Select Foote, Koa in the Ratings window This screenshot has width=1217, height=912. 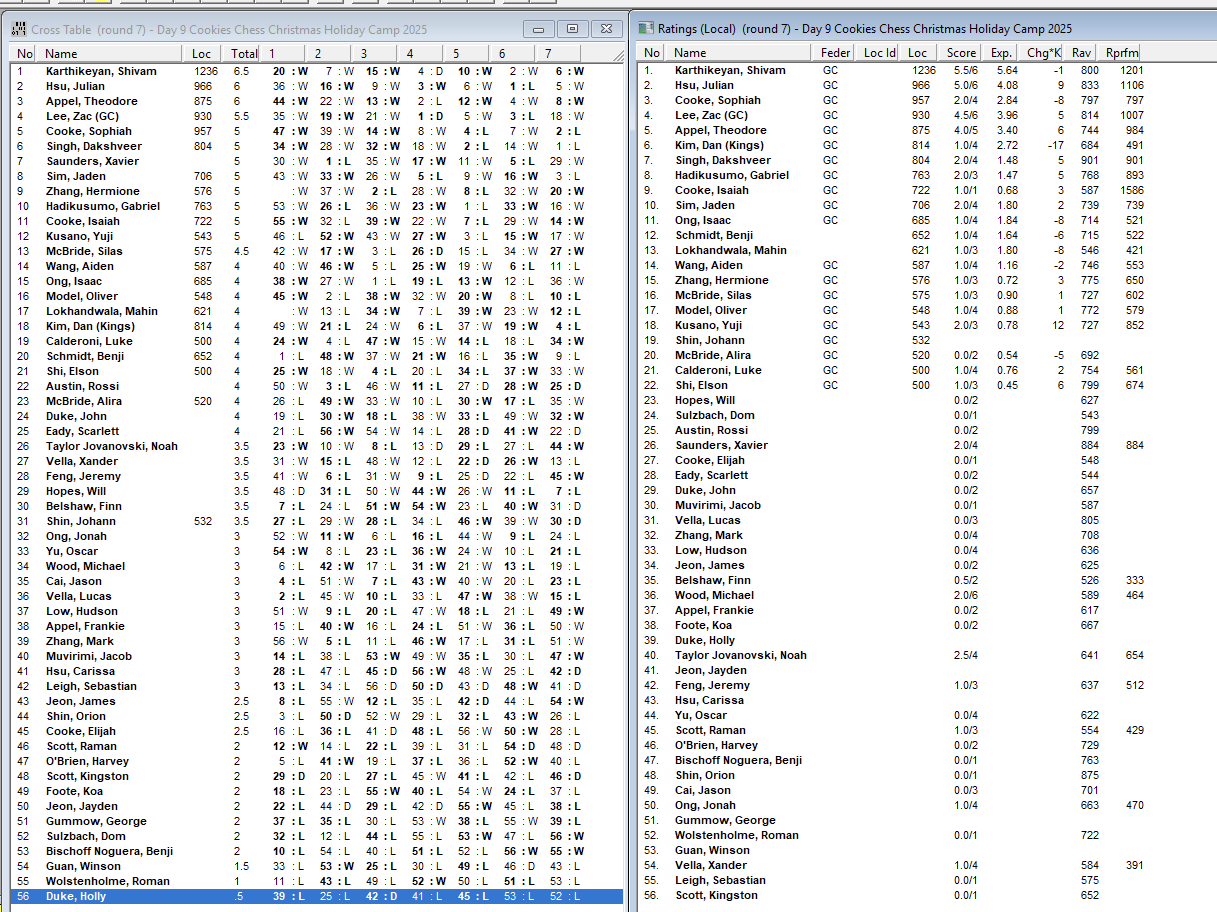(x=704, y=625)
